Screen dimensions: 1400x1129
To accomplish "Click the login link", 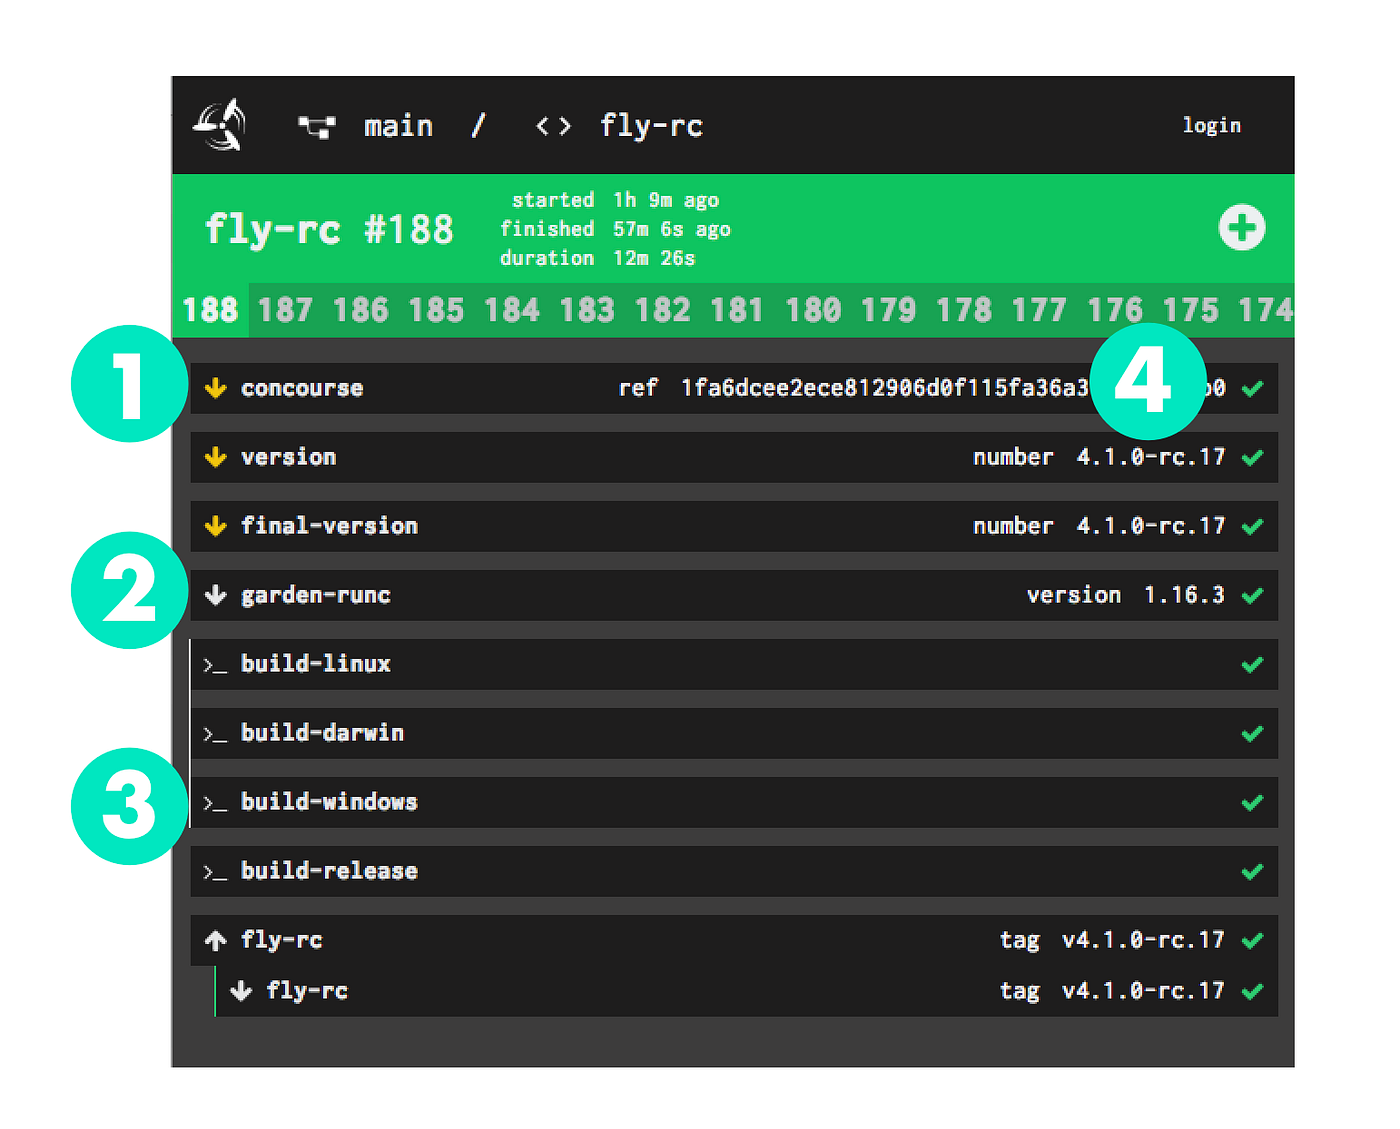I will pyautogui.click(x=1211, y=125).
